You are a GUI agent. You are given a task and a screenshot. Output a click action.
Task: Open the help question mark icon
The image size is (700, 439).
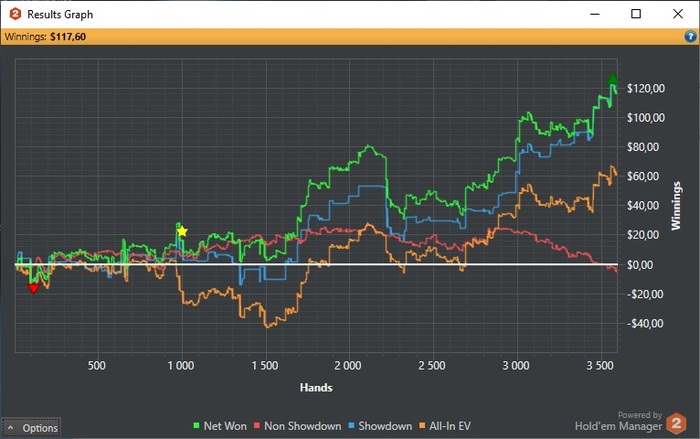click(x=690, y=36)
